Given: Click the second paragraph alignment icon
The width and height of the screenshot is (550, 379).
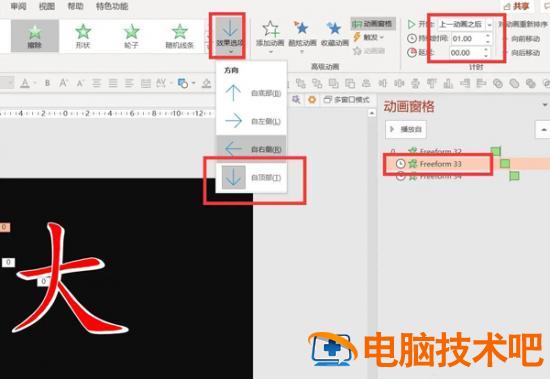Looking at the screenshot, I should pyautogui.click(x=113, y=83).
